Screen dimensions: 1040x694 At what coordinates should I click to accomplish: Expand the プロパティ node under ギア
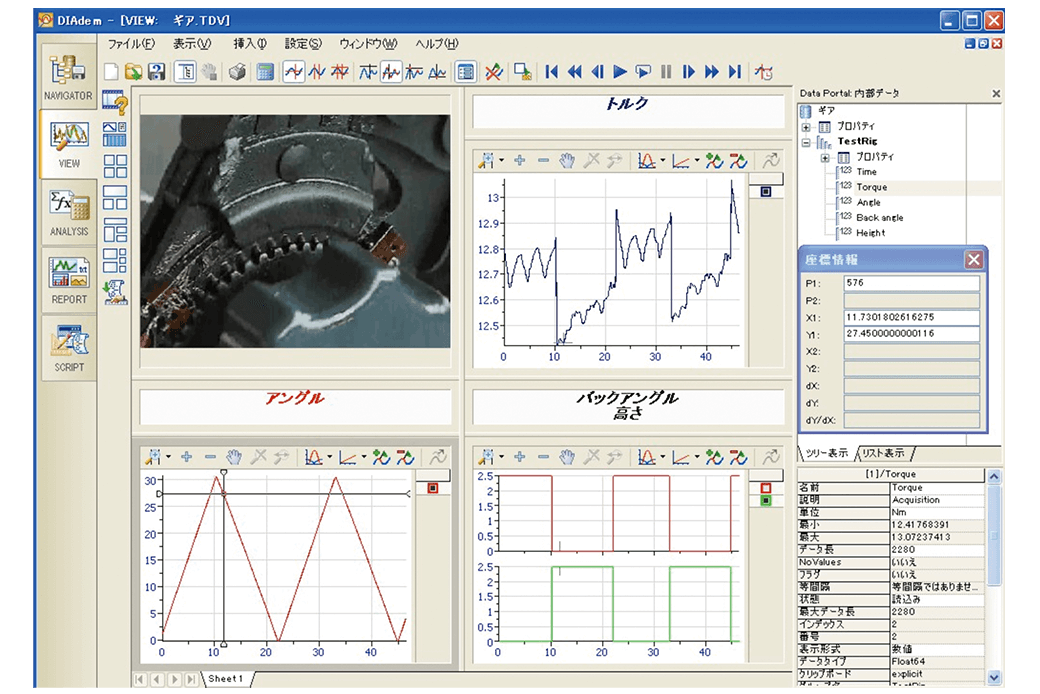(806, 127)
